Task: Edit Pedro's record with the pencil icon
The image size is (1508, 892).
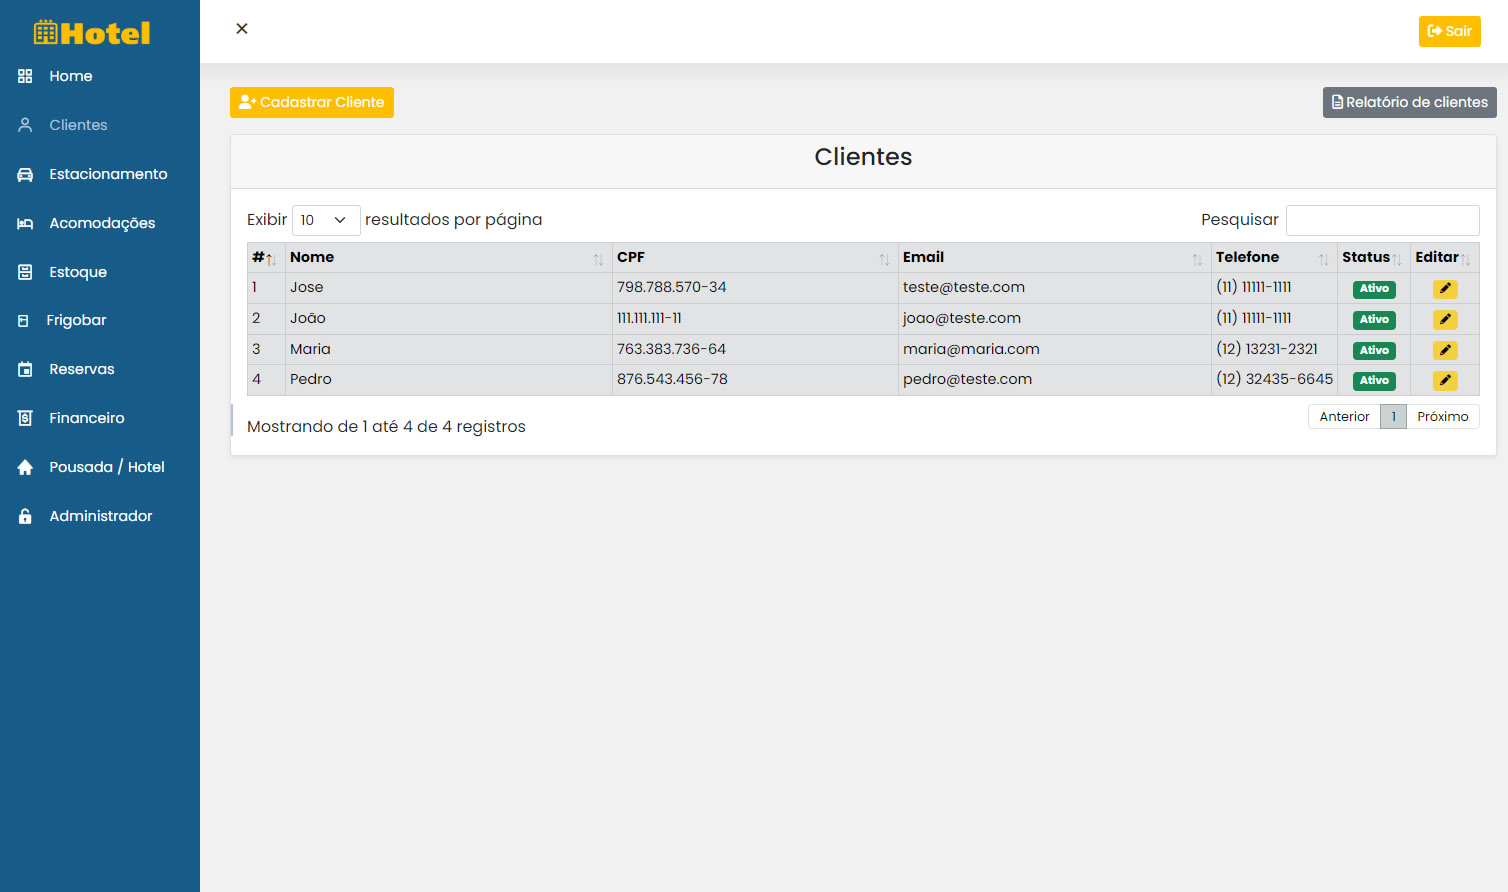Action: tap(1444, 381)
